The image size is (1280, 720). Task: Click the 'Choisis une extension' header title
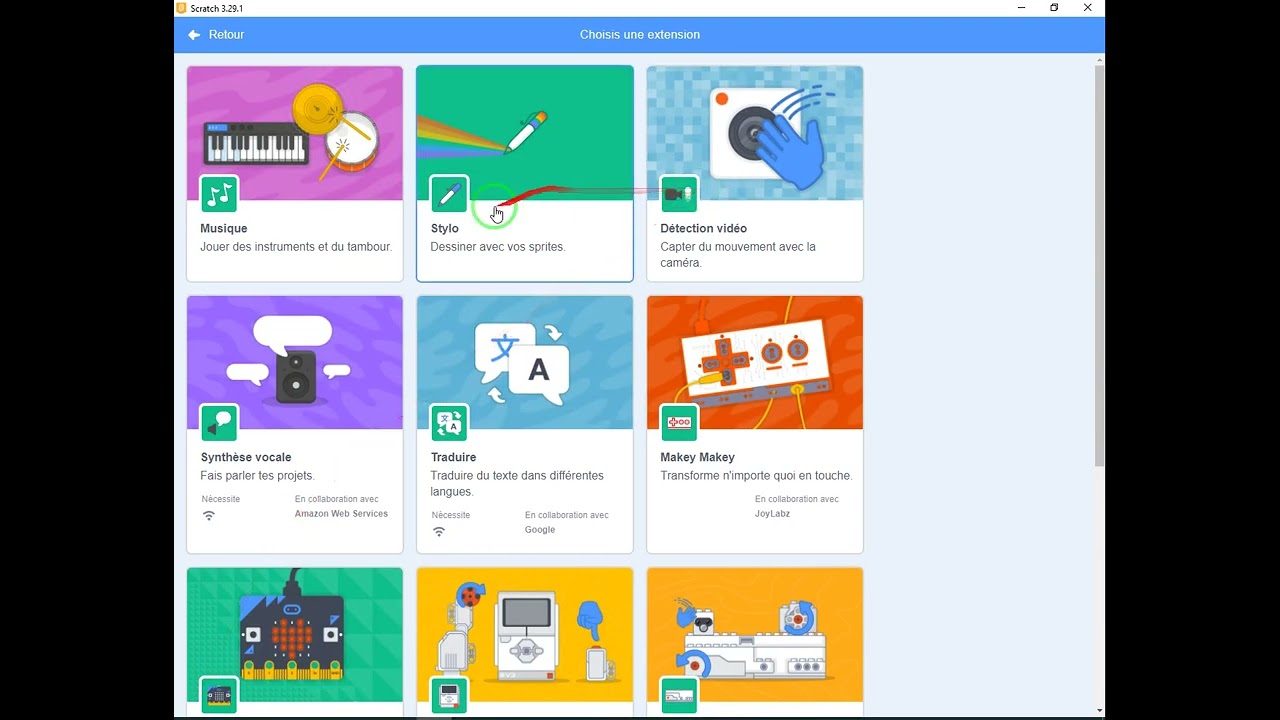click(640, 35)
